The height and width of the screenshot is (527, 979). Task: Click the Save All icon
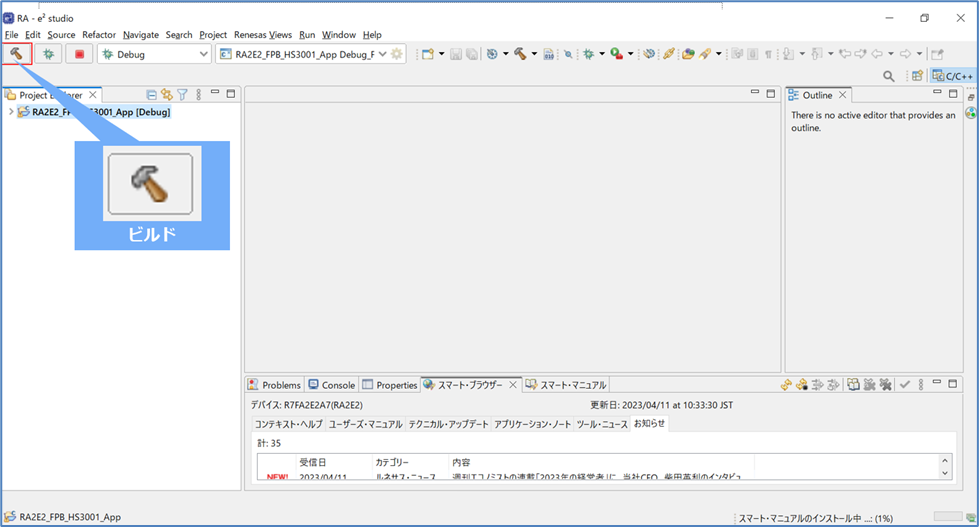pyautogui.click(x=472, y=54)
